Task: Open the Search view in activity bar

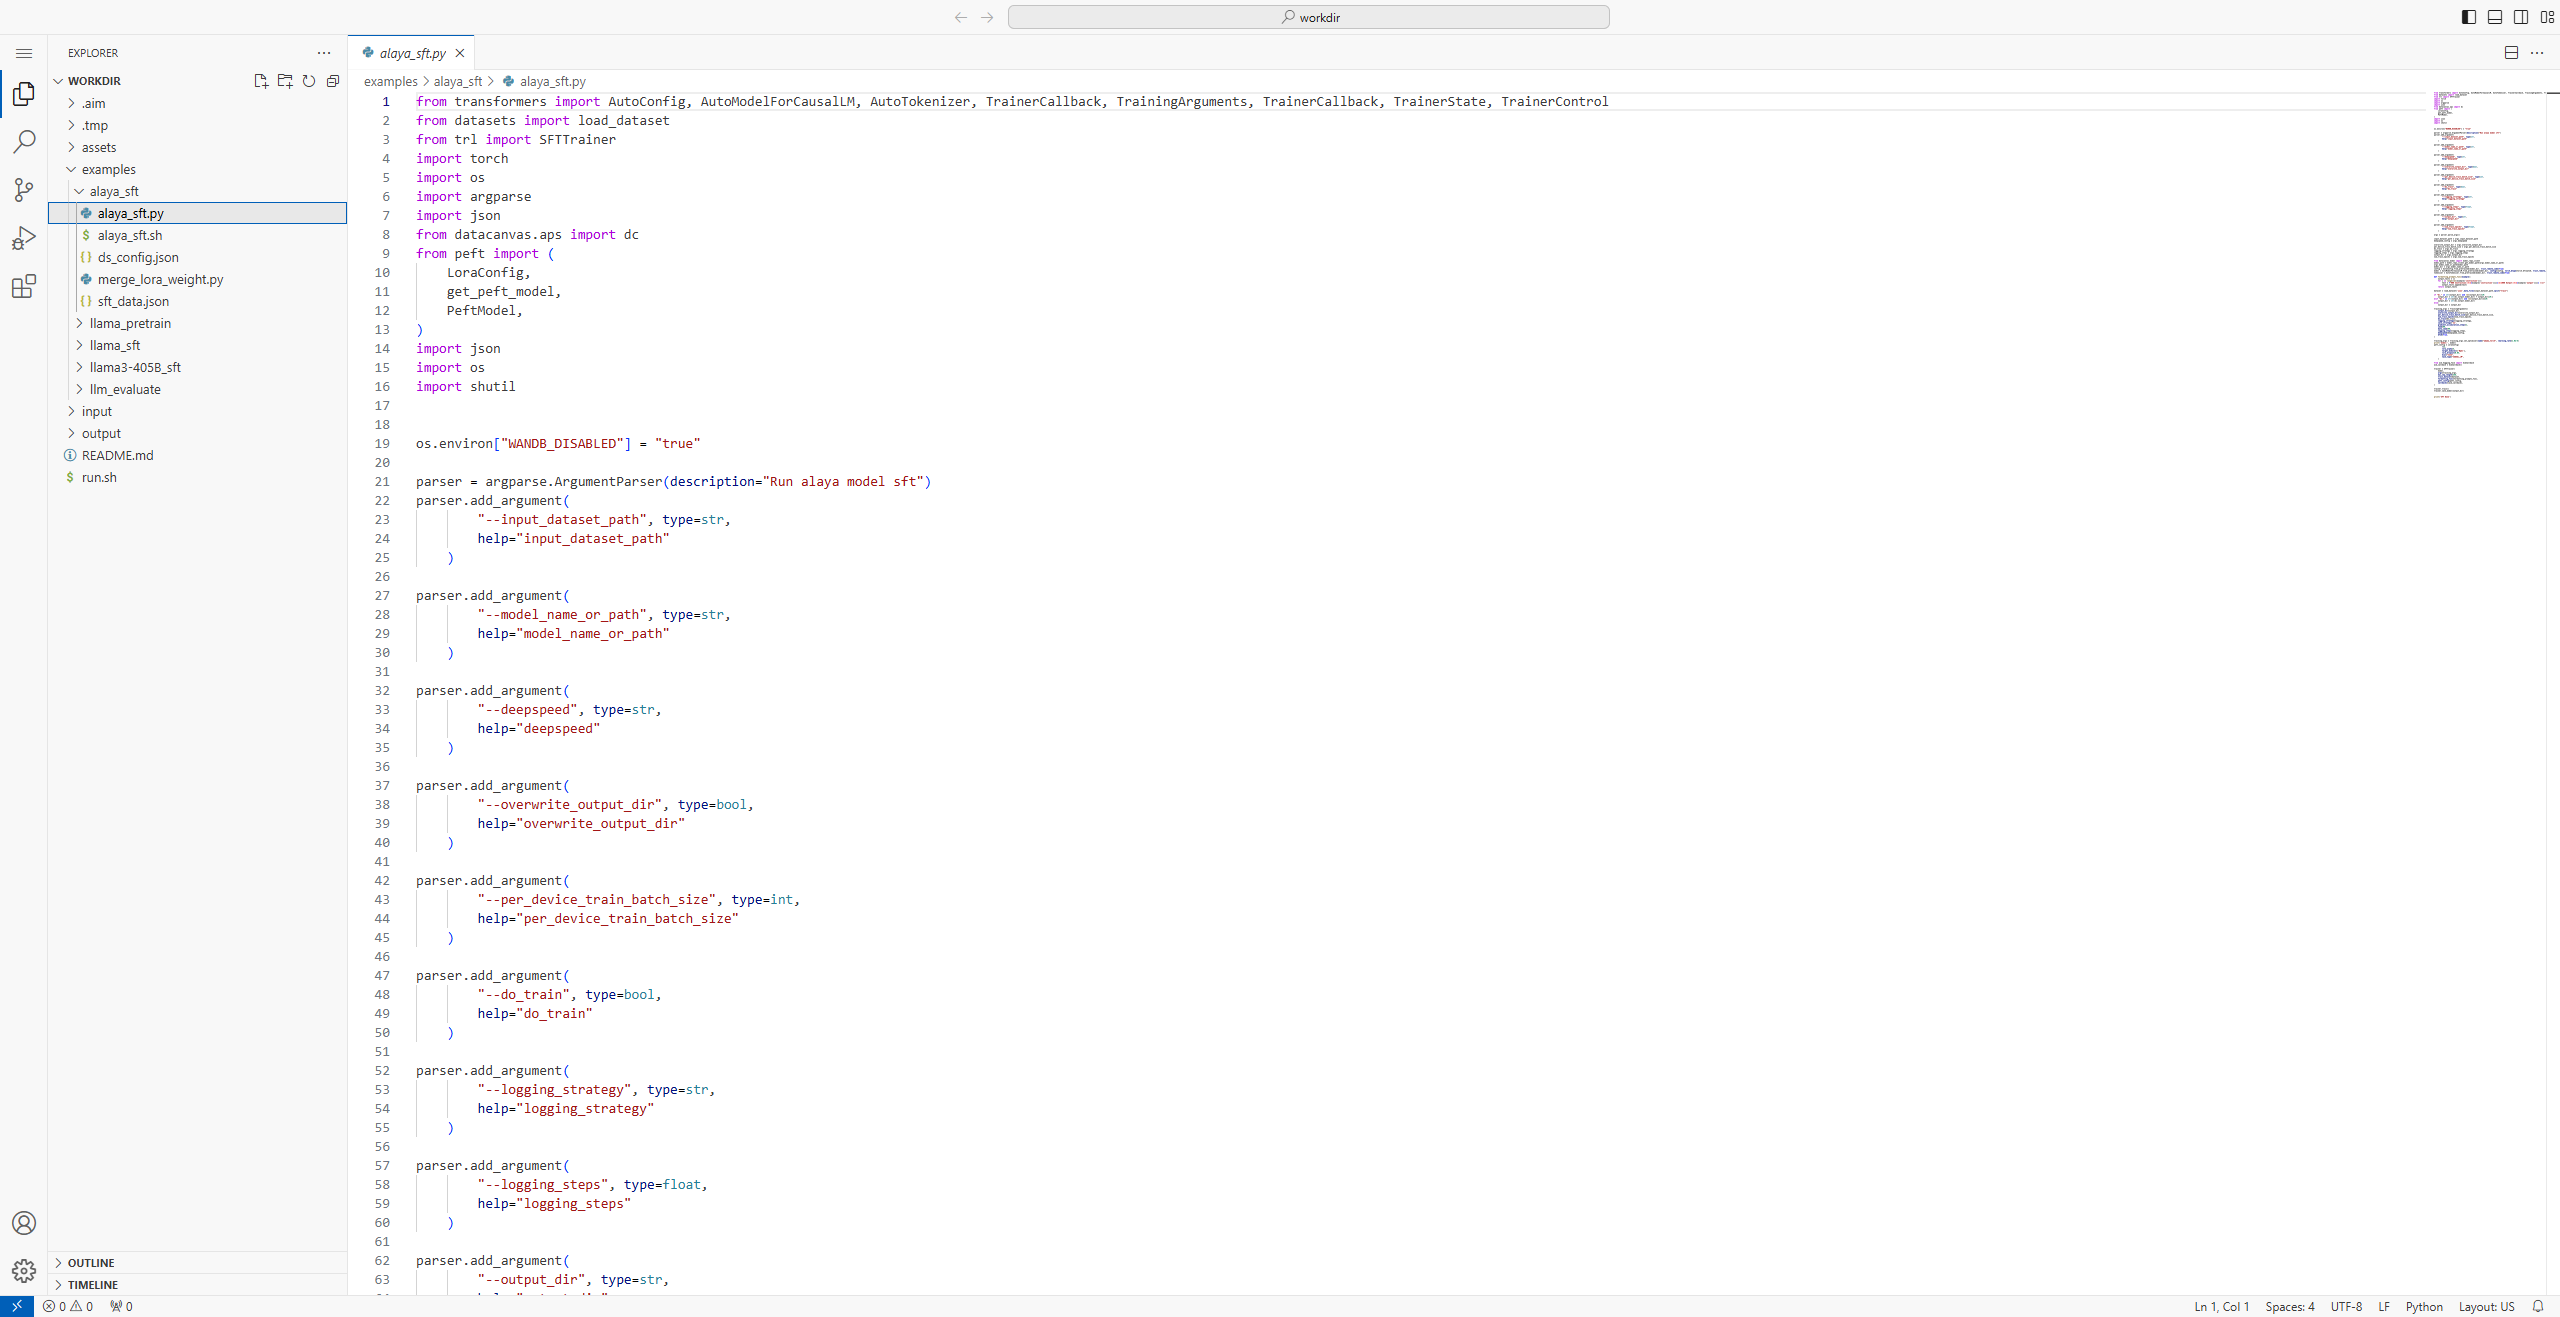Action: 24,142
